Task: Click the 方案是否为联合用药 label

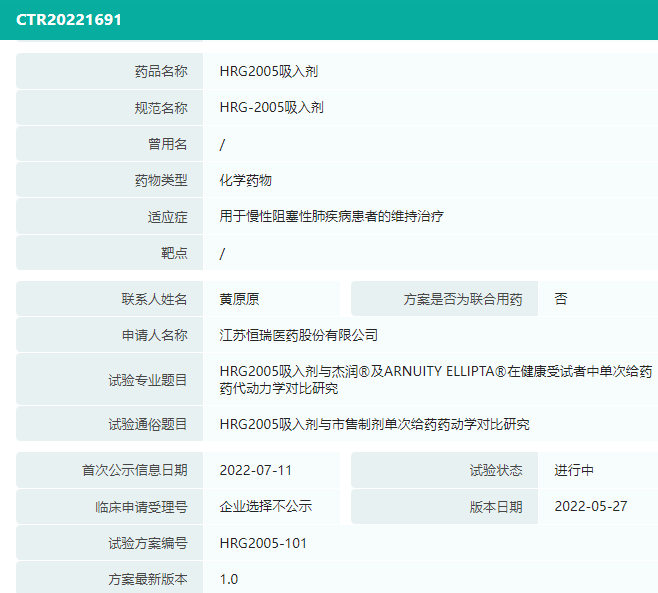Action: click(463, 299)
